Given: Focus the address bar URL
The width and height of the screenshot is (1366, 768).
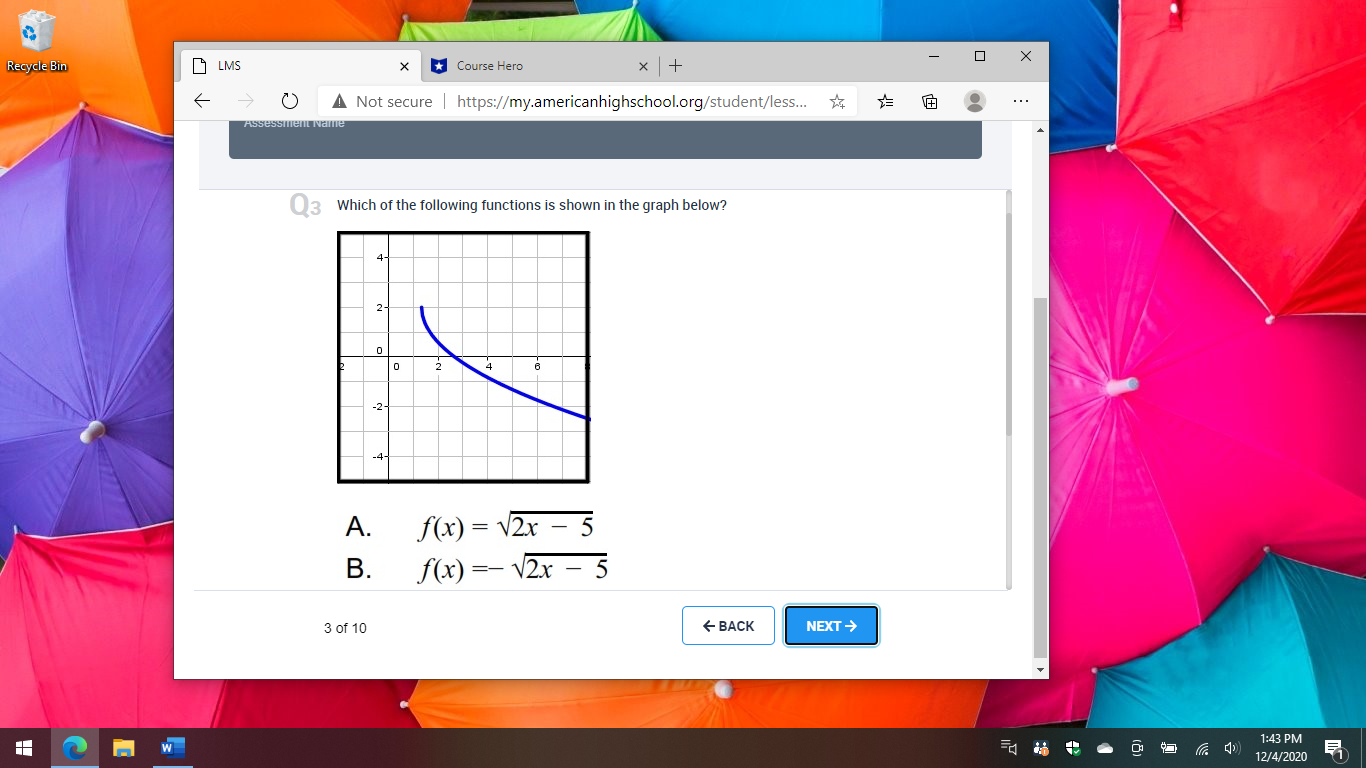Looking at the screenshot, I should pos(632,101).
